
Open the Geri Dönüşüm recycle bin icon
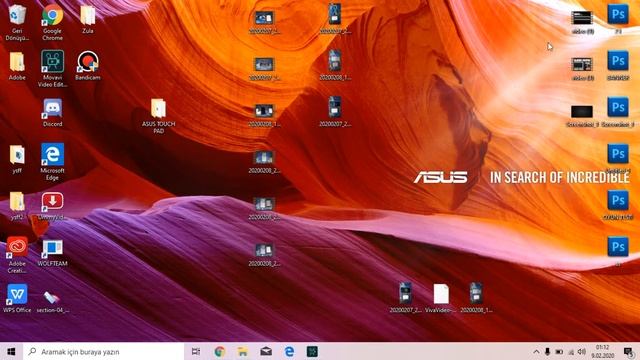[x=17, y=16]
